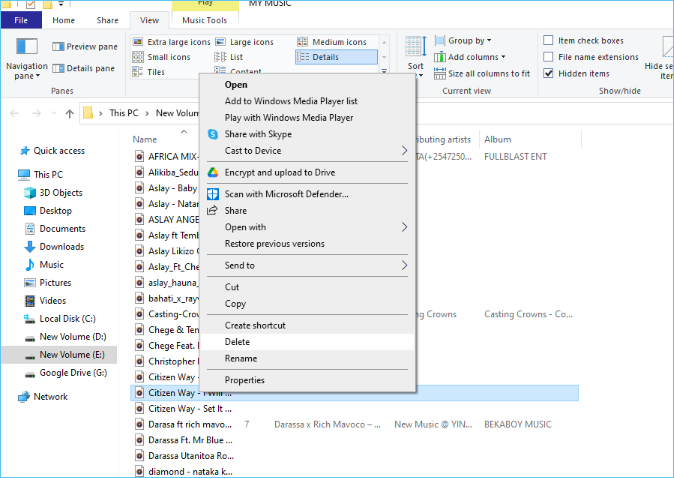Click the Skype icon in context menu
This screenshot has height=478, width=674.
pyautogui.click(x=212, y=134)
